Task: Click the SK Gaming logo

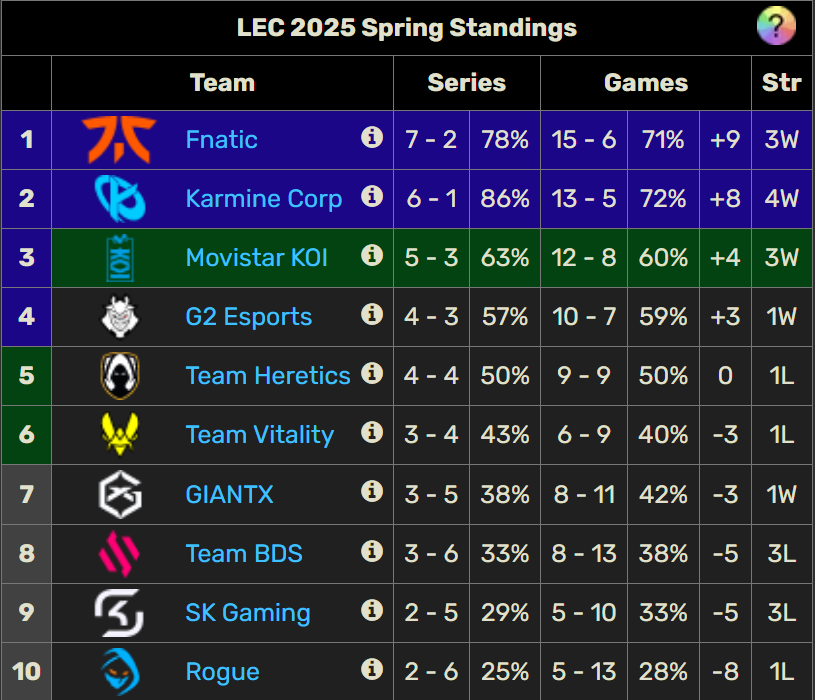Action: pos(119,613)
